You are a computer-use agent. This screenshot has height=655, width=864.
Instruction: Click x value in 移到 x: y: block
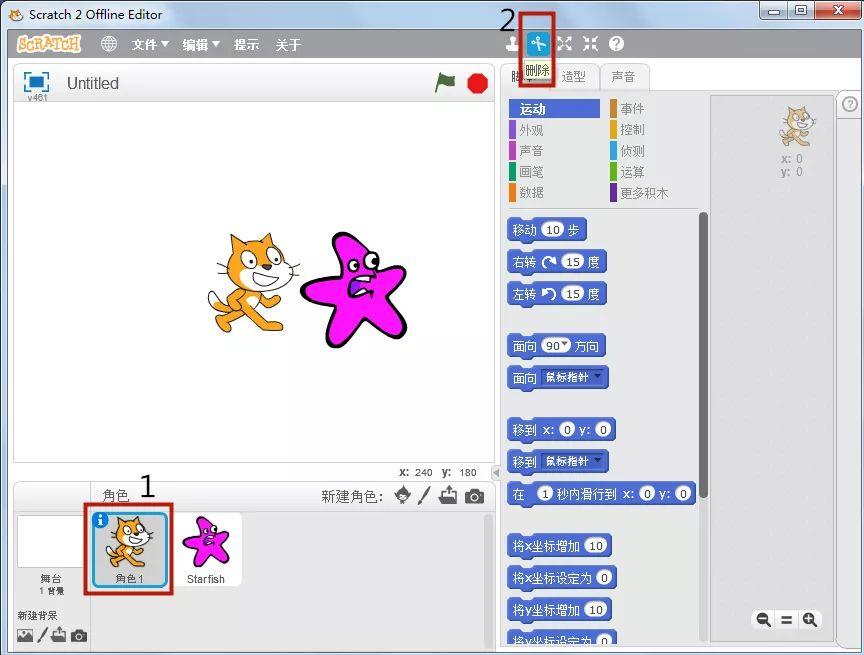pos(567,429)
